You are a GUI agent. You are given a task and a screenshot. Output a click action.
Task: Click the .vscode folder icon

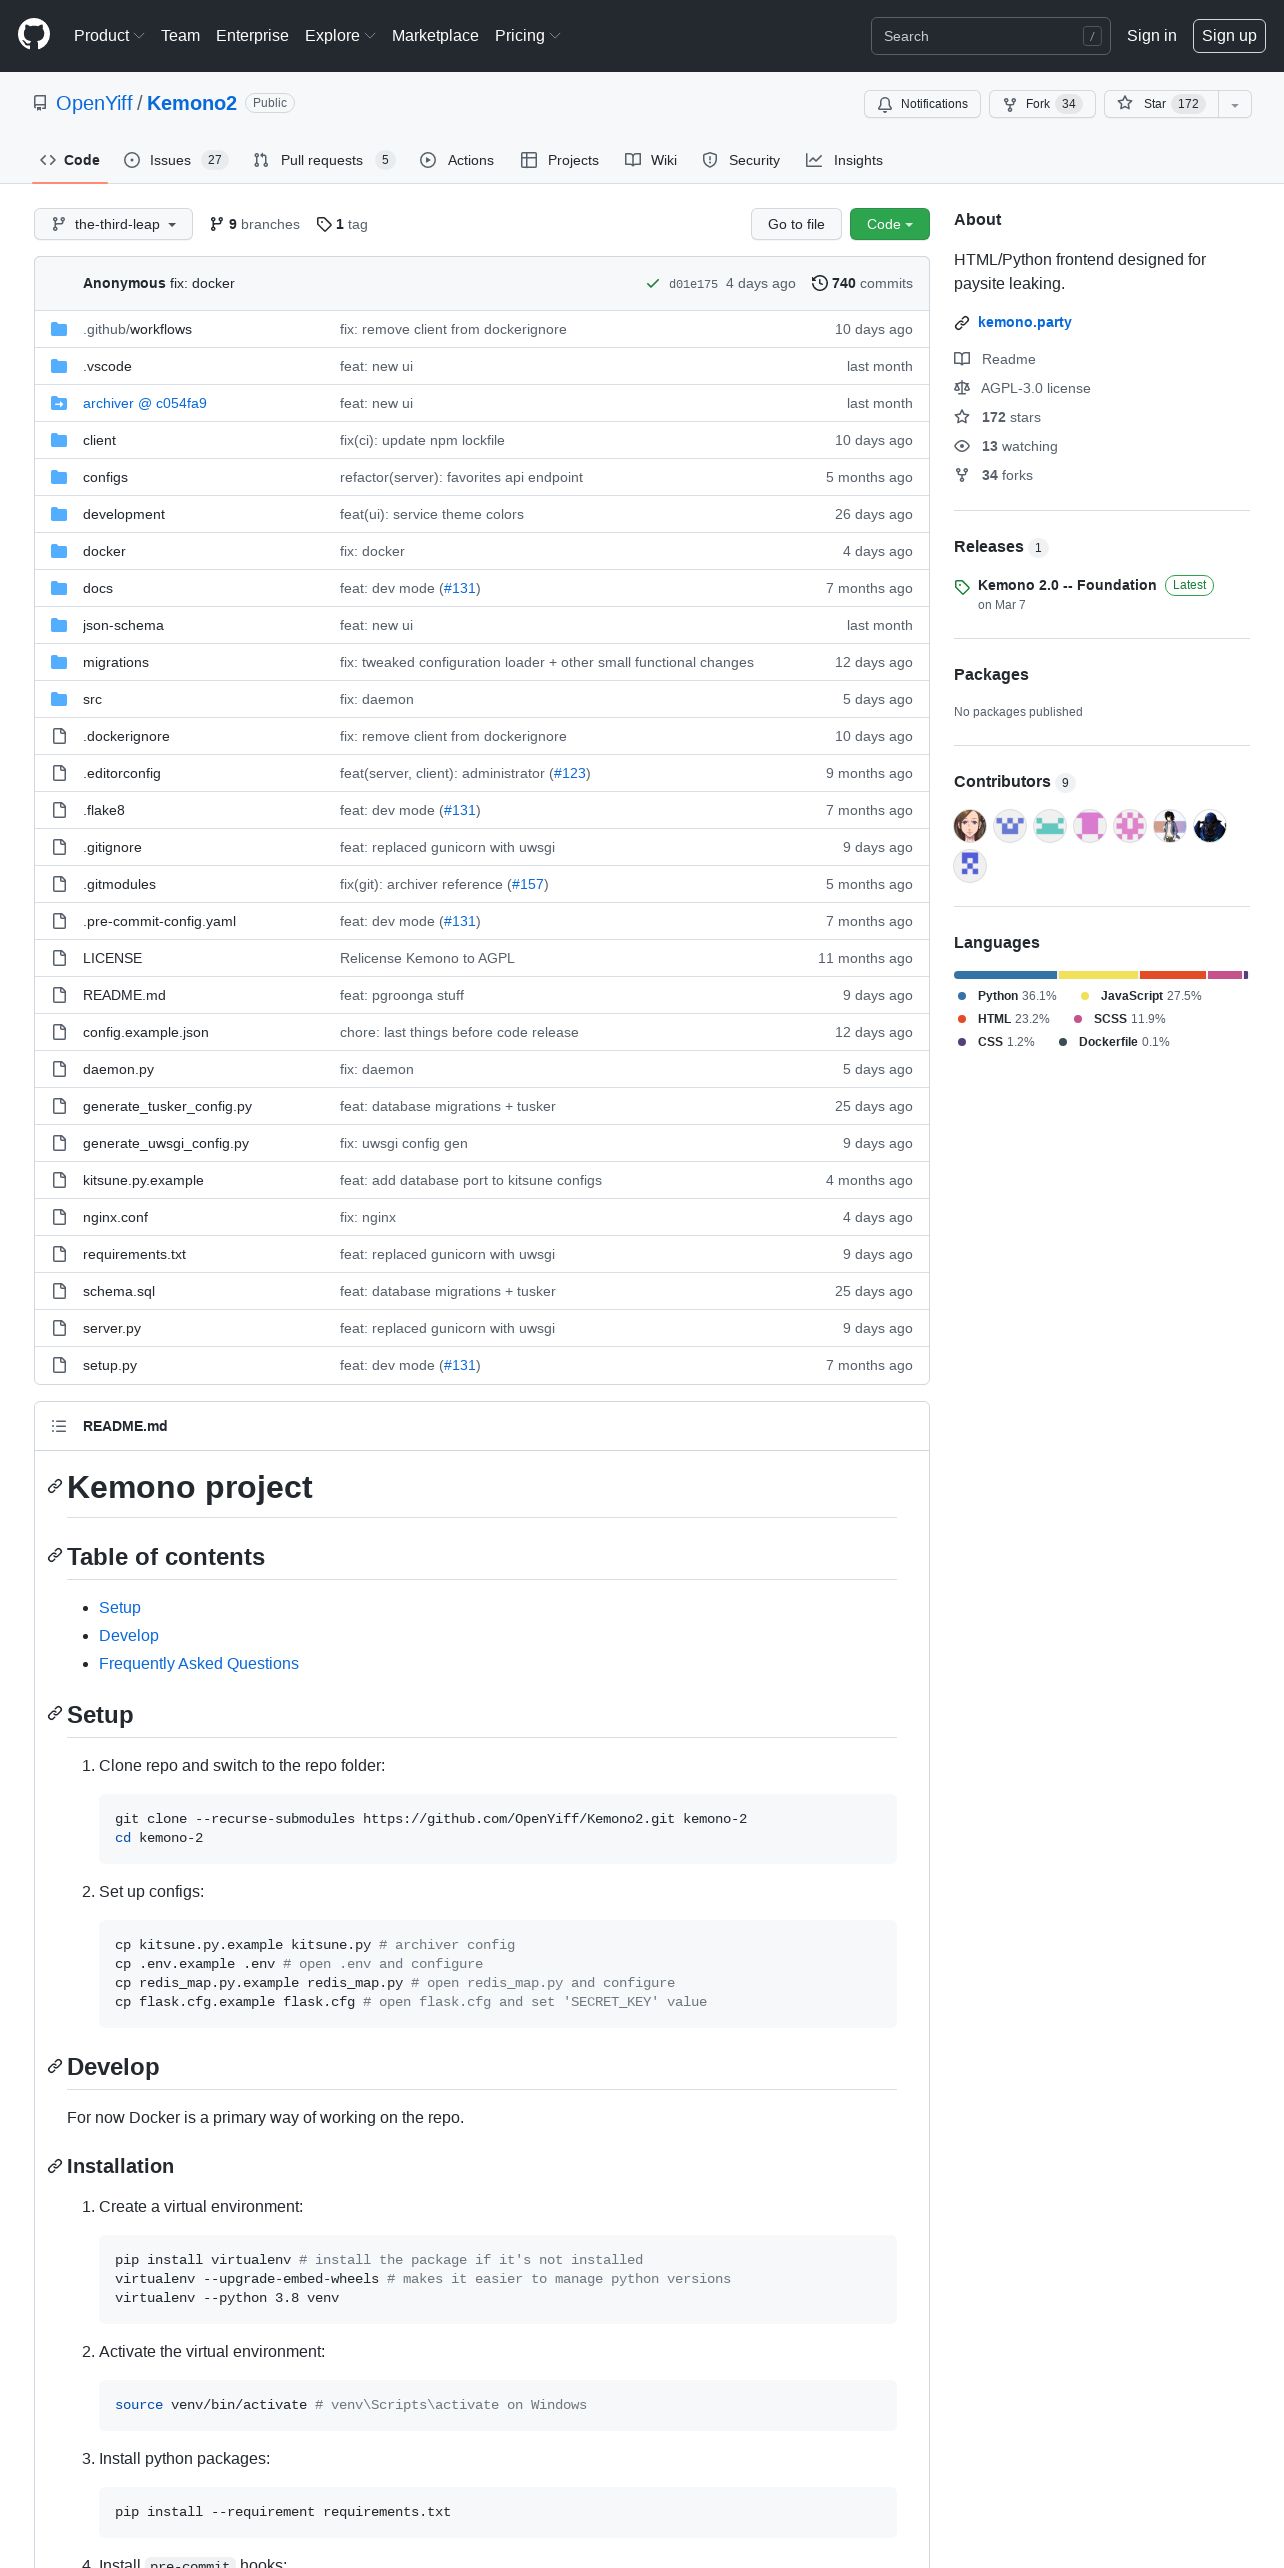[59, 366]
